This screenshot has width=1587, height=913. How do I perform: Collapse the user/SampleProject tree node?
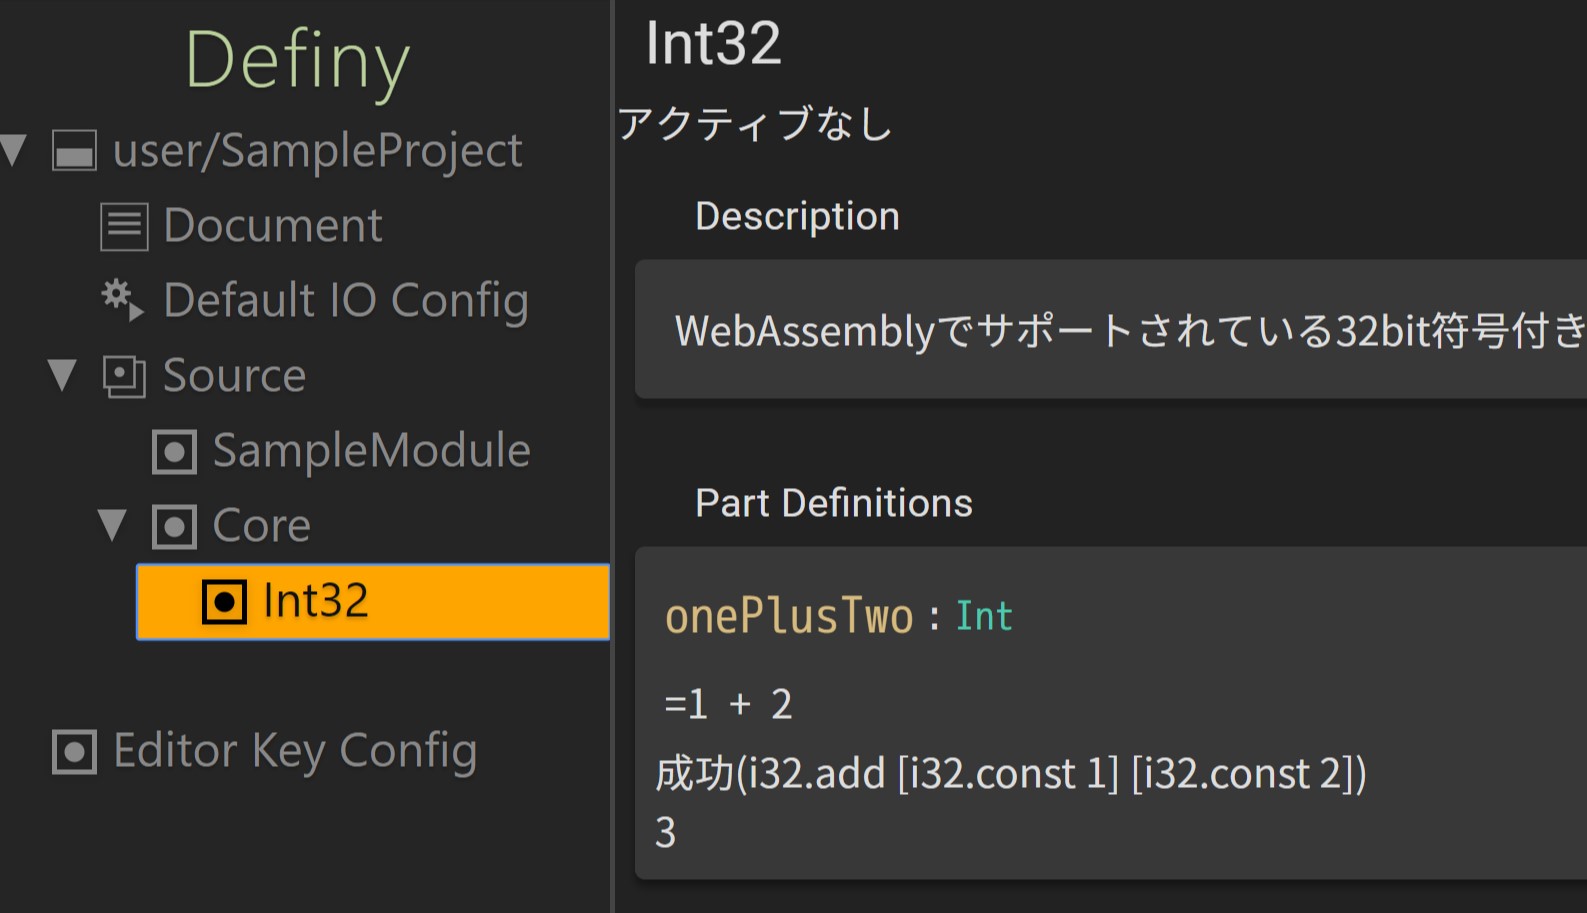click(14, 150)
